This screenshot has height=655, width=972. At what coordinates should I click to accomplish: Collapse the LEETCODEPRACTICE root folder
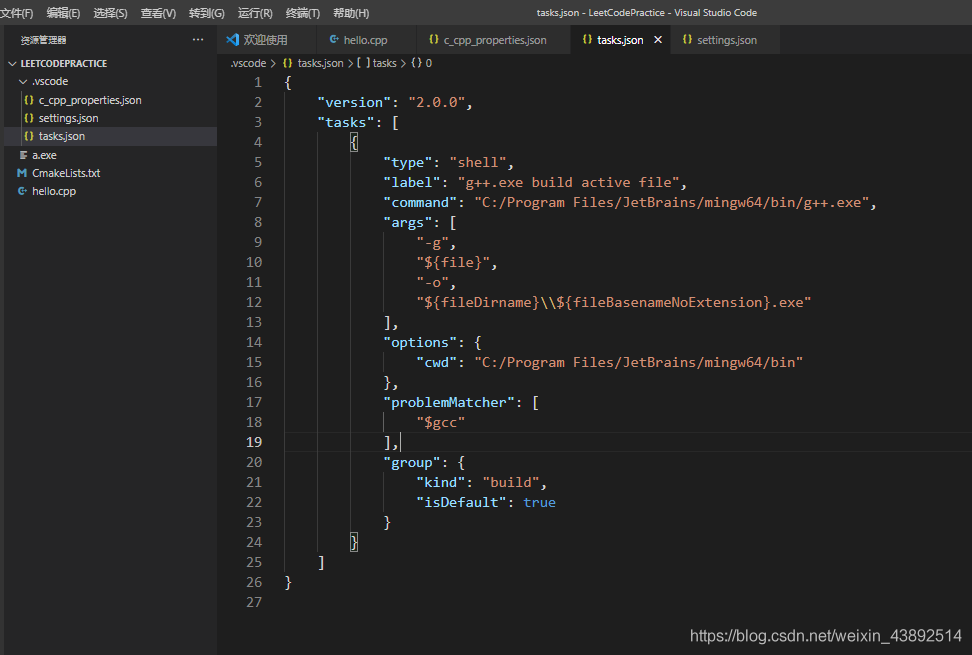tap(12, 63)
